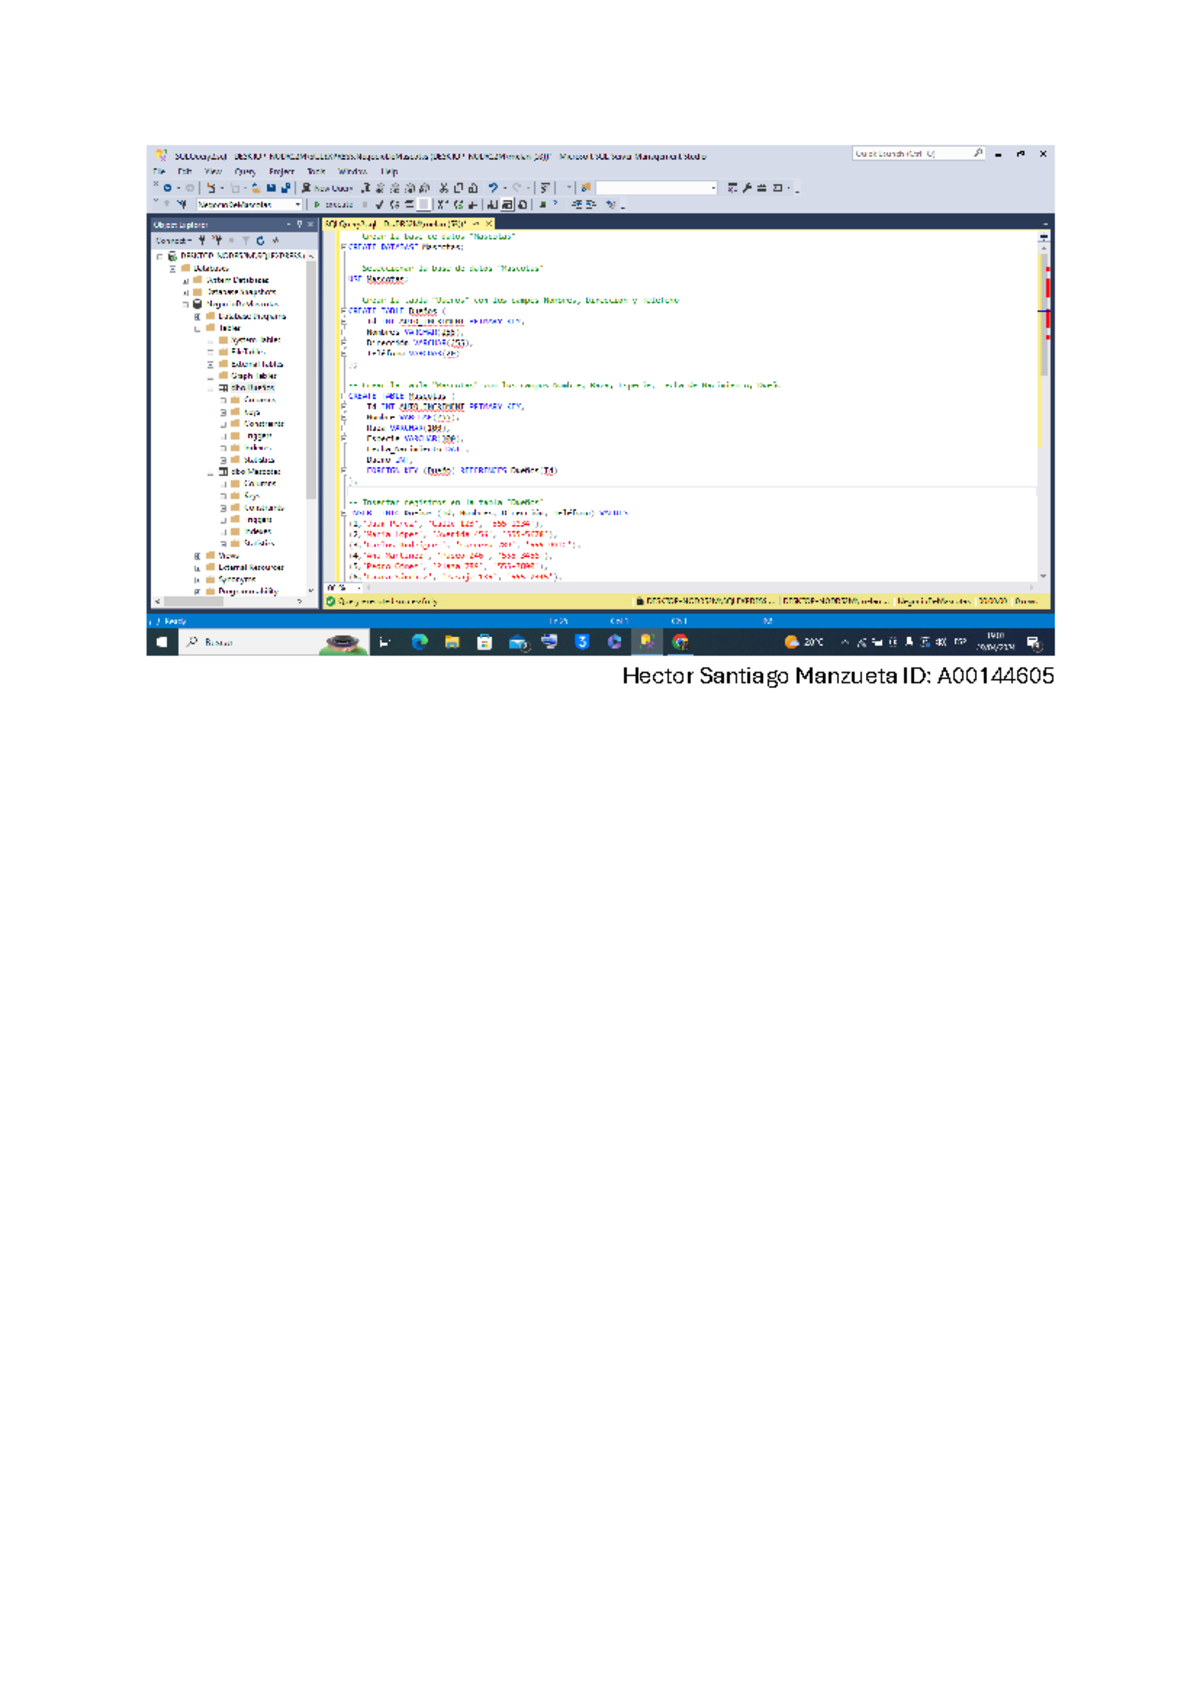Open the wrench Properties icon in toolbar
Image resolution: width=1200 pixels, height=1696 pixels.
(x=747, y=188)
